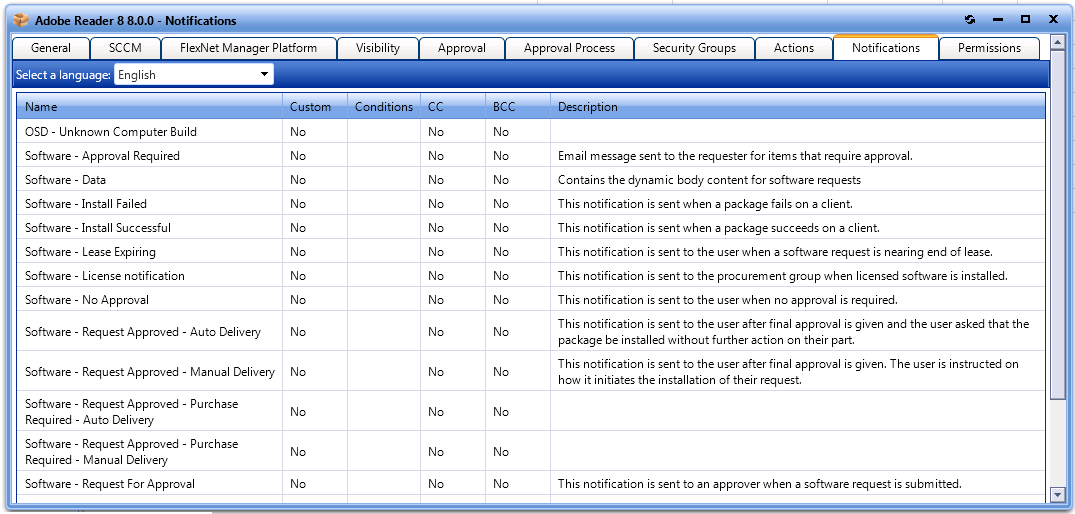Viewport: 1075px width, 514px height.
Task: Click CC value No for Install Failed
Action: (x=436, y=204)
